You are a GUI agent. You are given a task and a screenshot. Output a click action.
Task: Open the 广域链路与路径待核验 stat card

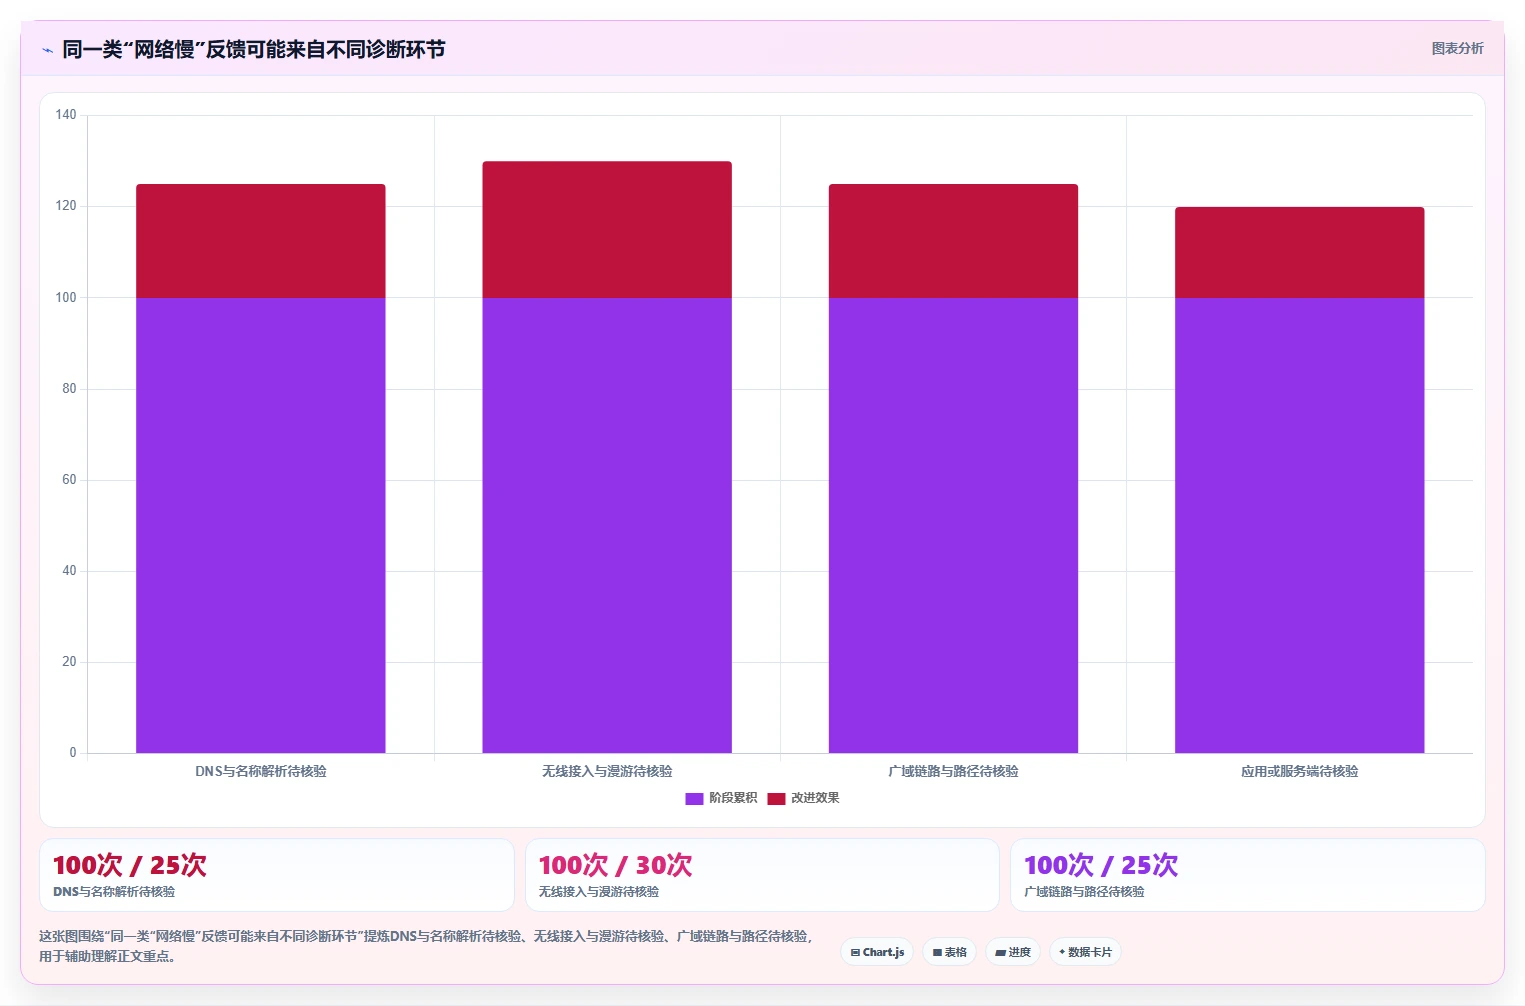(x=1247, y=875)
